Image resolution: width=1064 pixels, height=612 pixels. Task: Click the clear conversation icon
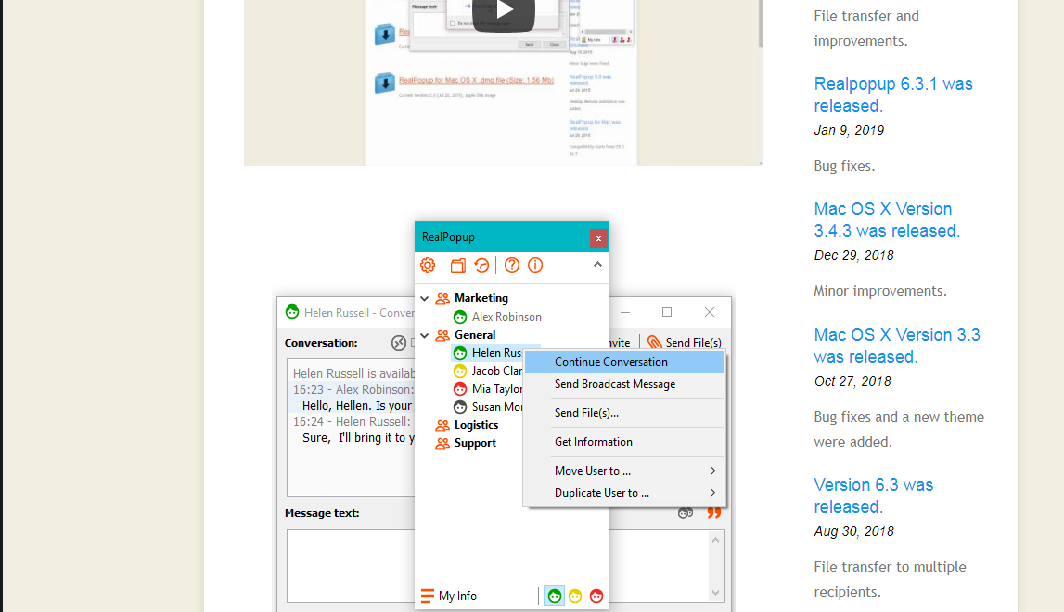coord(398,343)
